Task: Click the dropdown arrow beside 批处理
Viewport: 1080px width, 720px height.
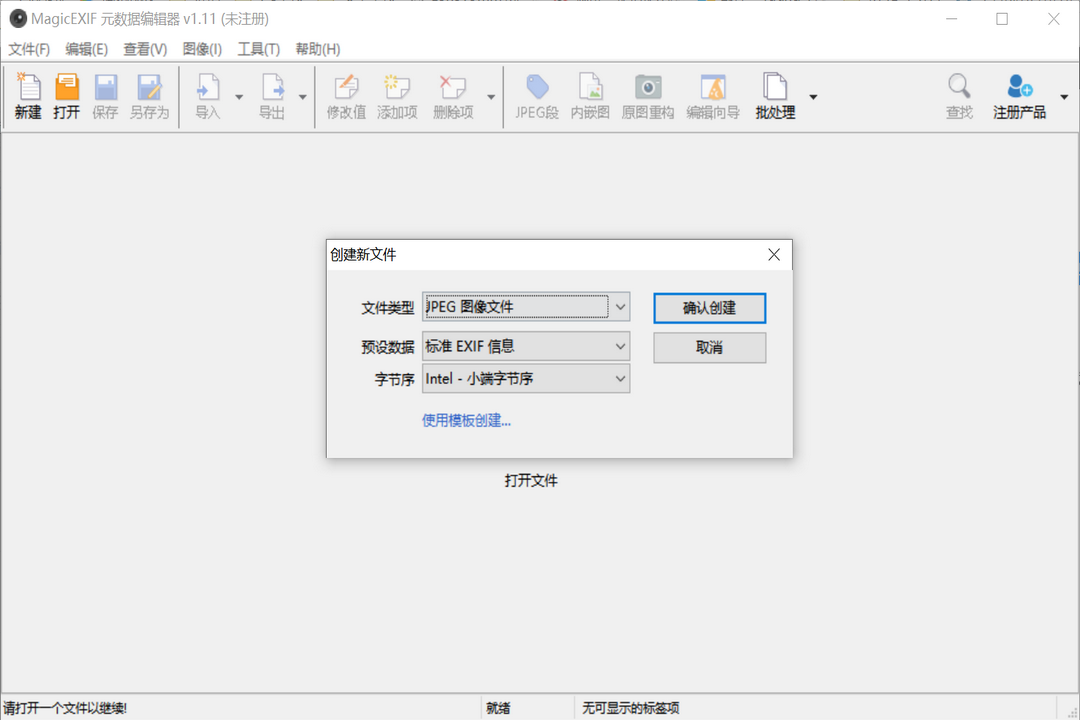Action: pos(813,96)
